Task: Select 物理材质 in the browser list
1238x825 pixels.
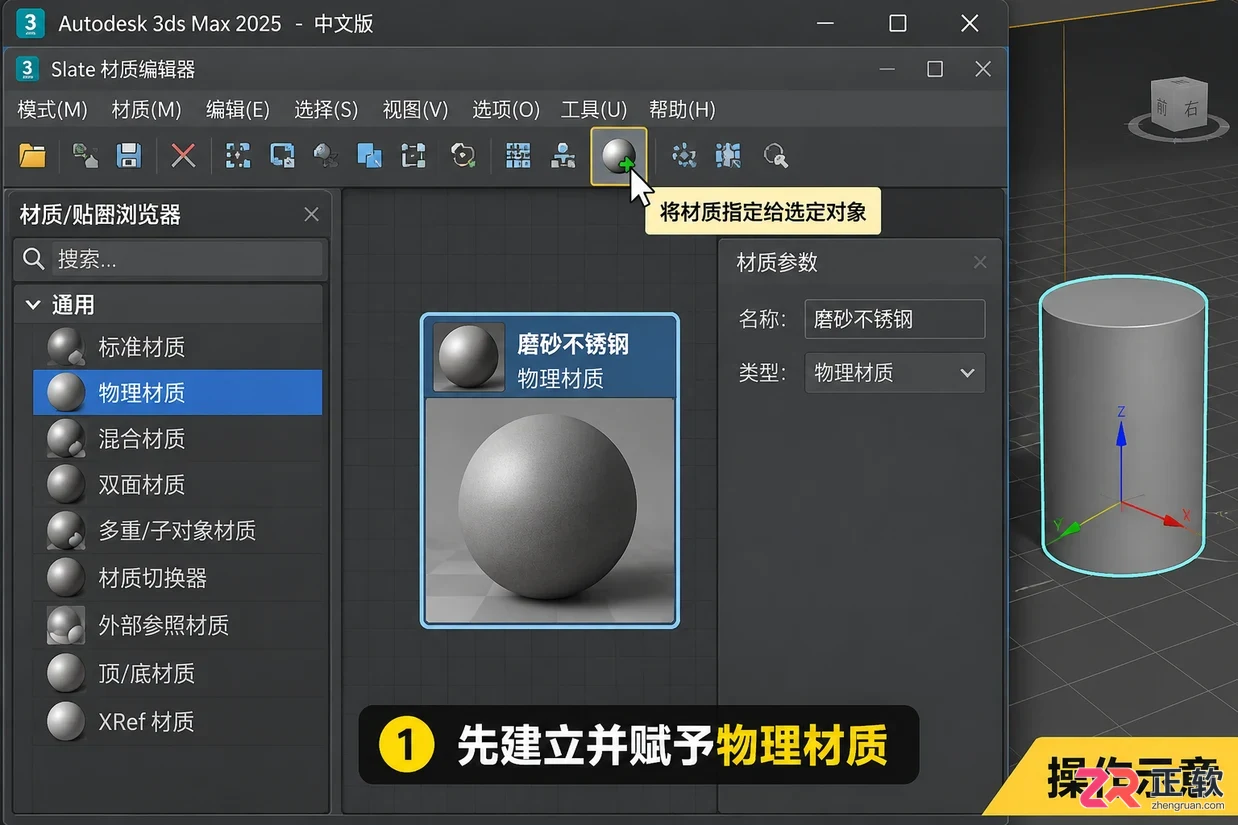Action: pos(178,393)
